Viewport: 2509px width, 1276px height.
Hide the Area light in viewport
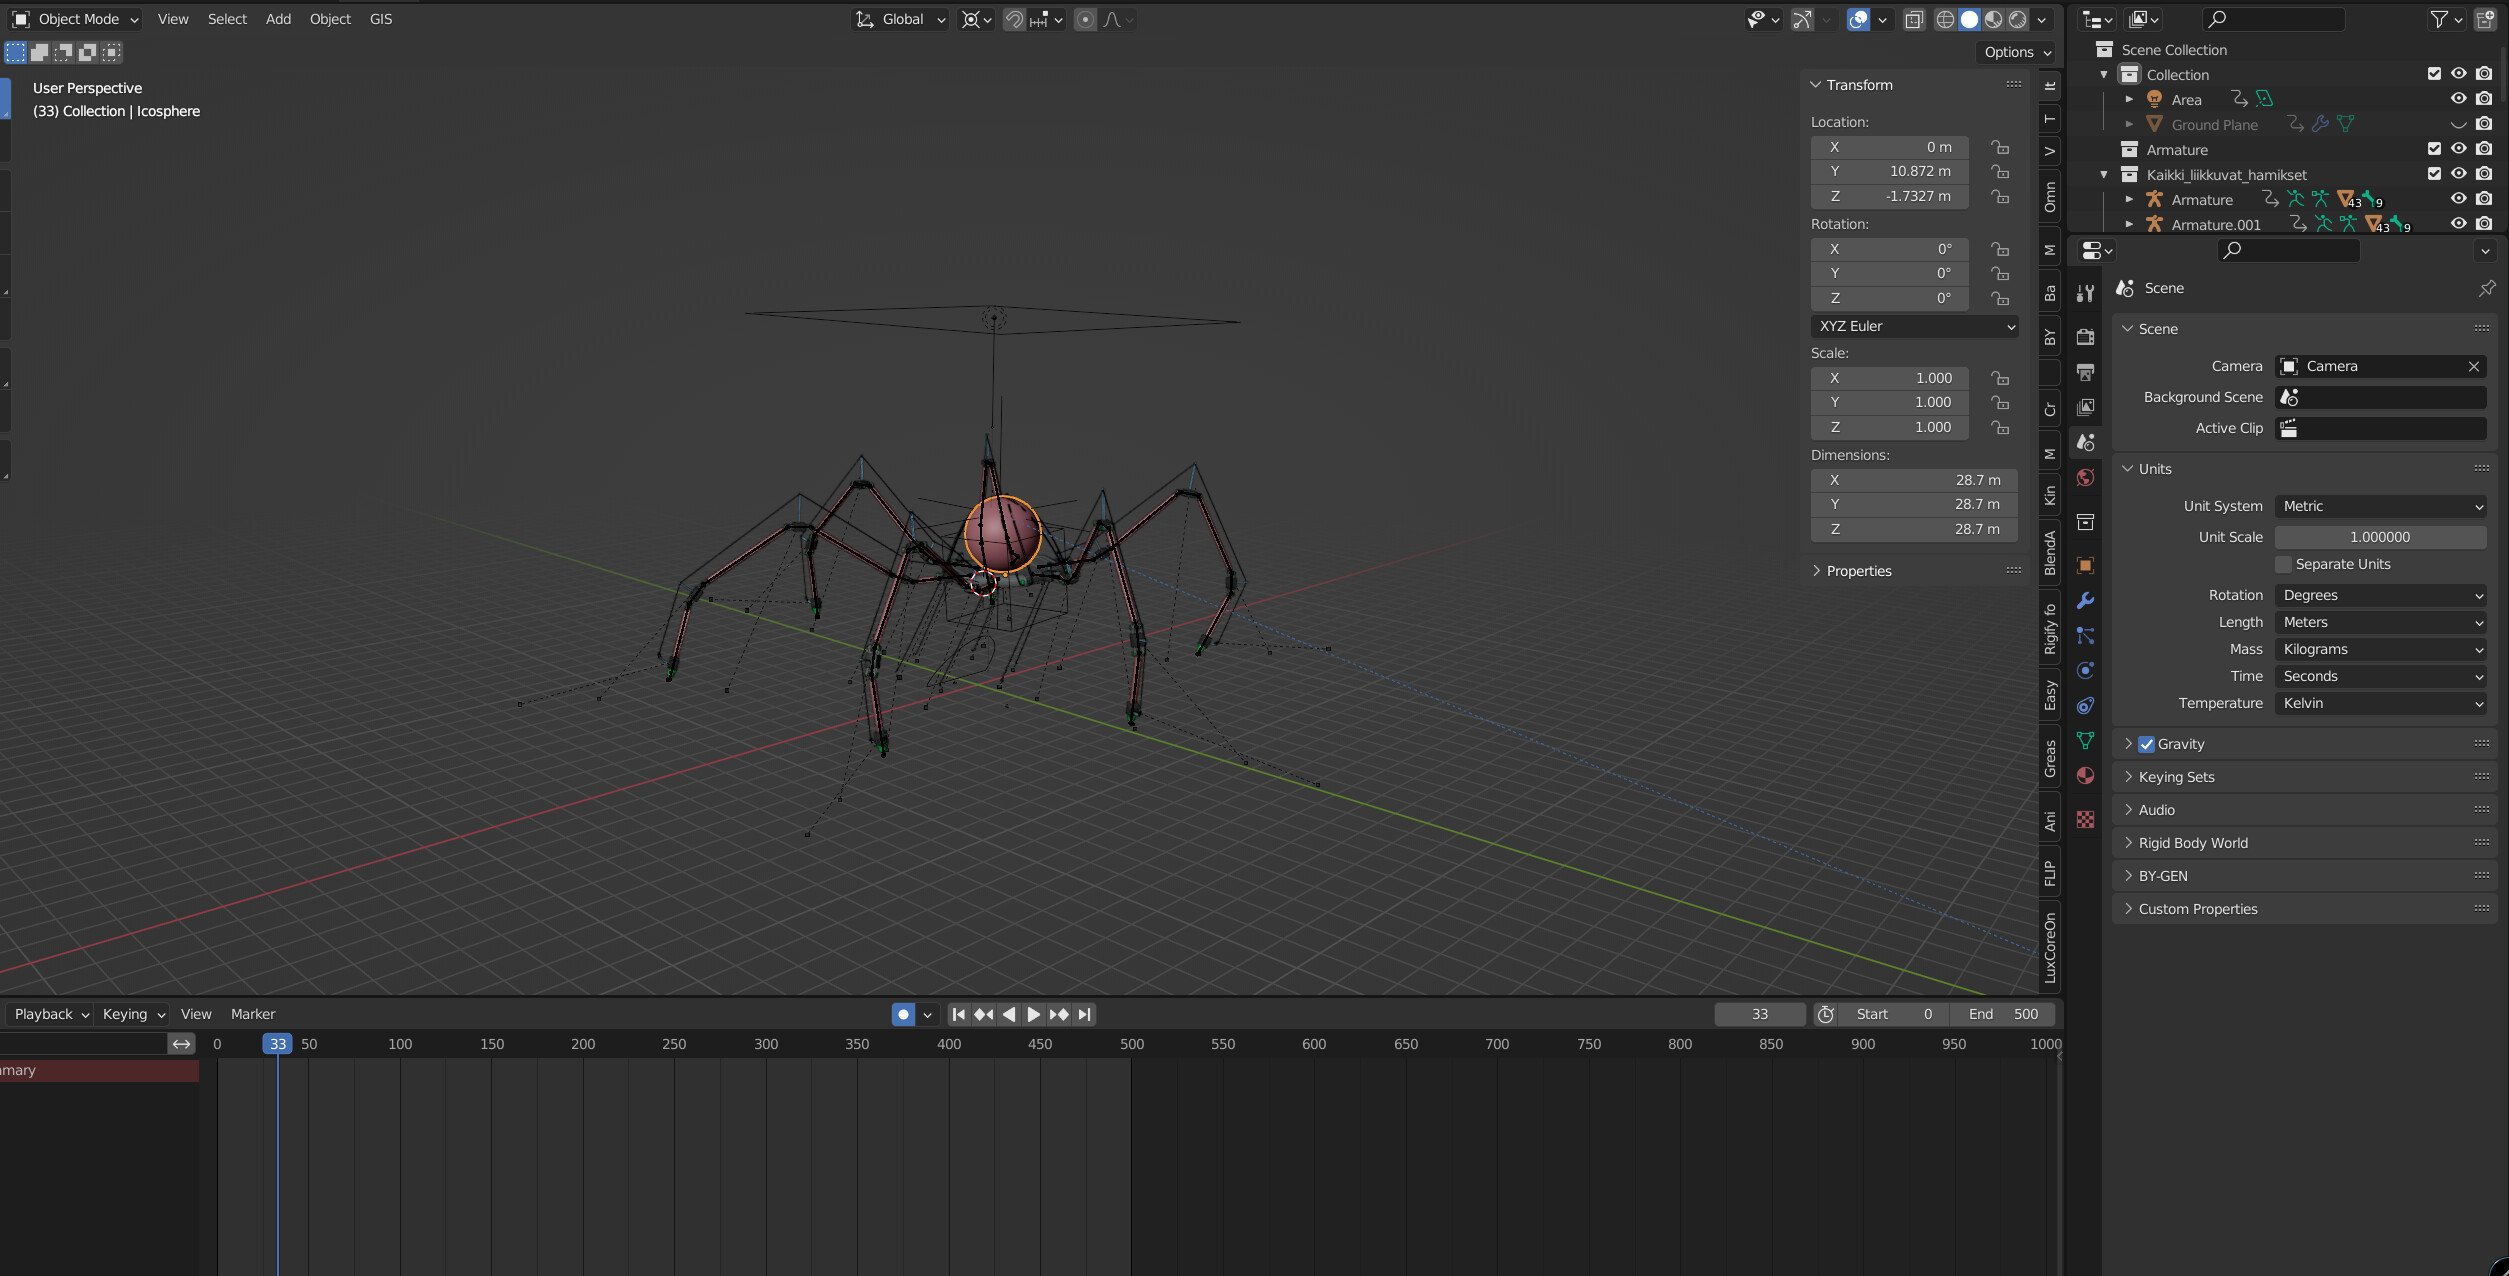2458,99
